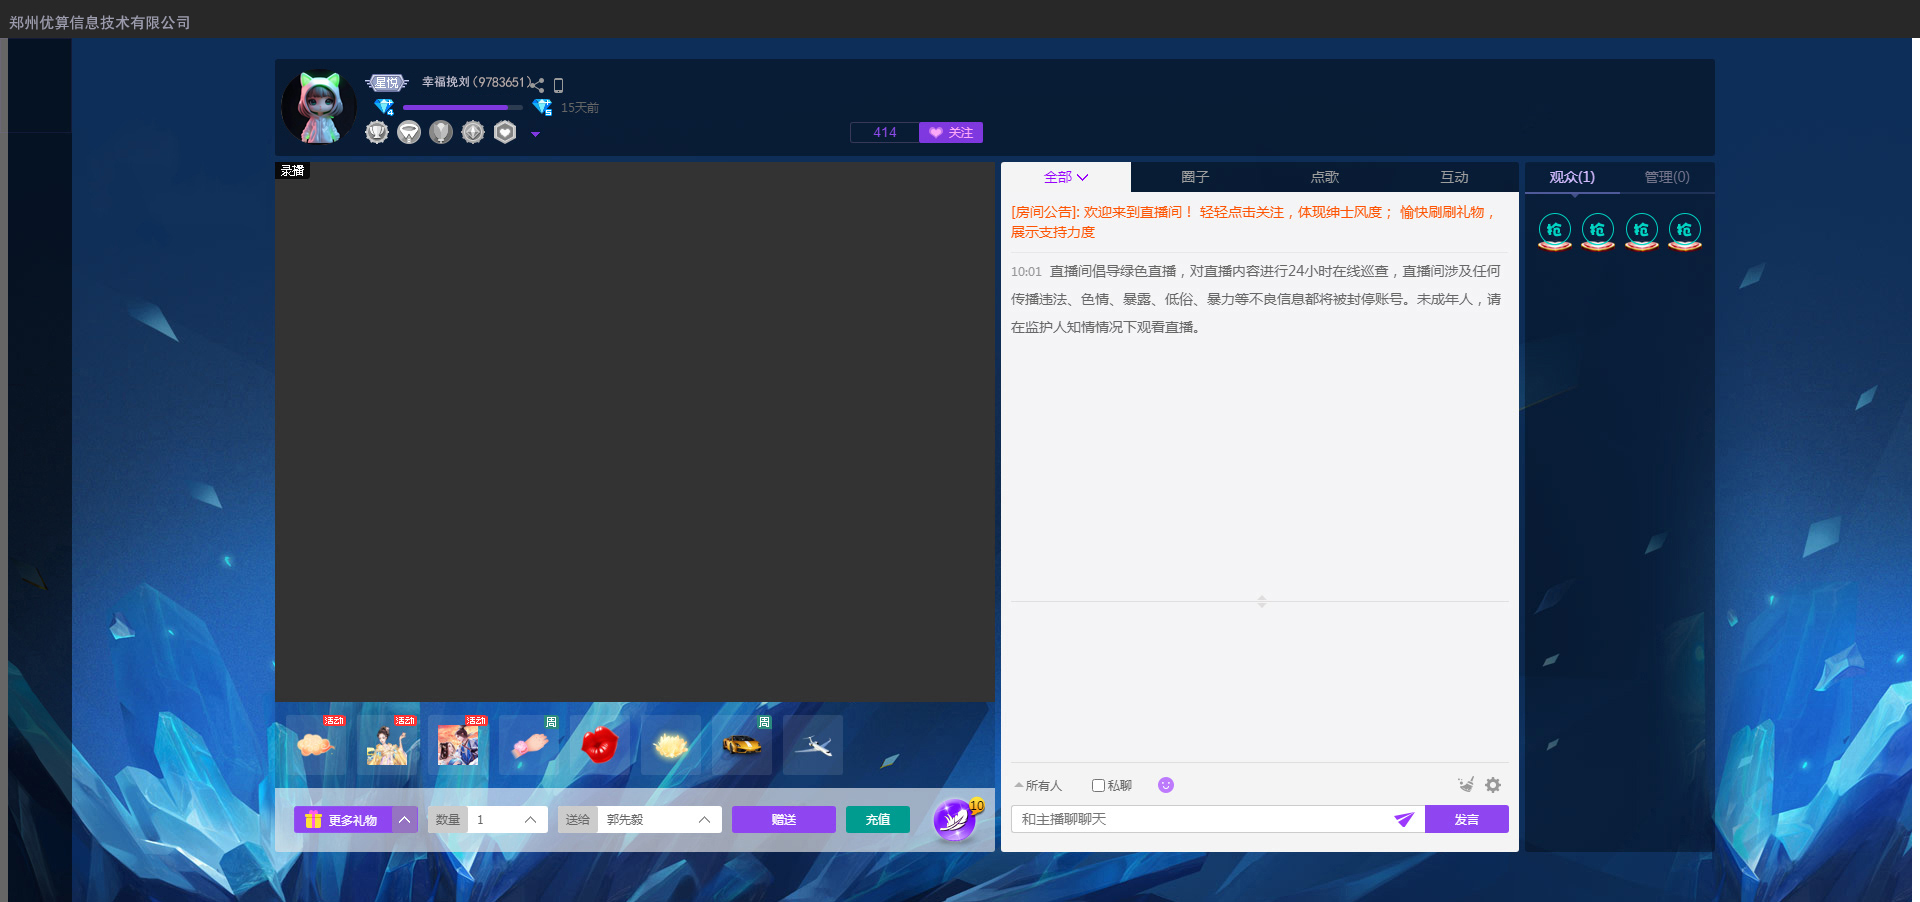
Task: Click the 赠送 send gift button
Action: click(783, 820)
